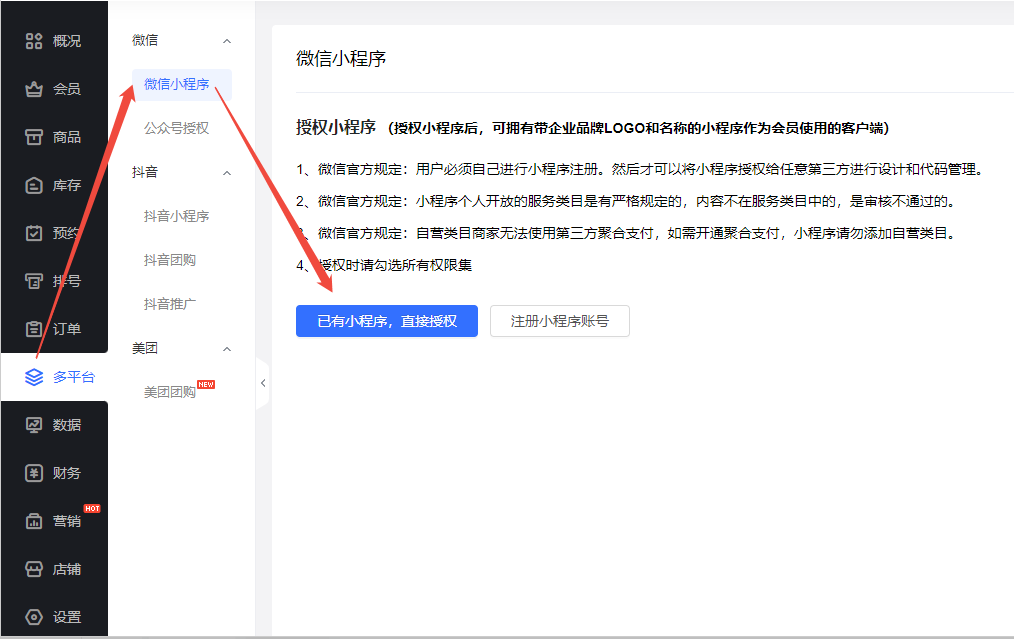Click the 授权小程序 heading text
This screenshot has width=1014, height=639.
pos(336,127)
